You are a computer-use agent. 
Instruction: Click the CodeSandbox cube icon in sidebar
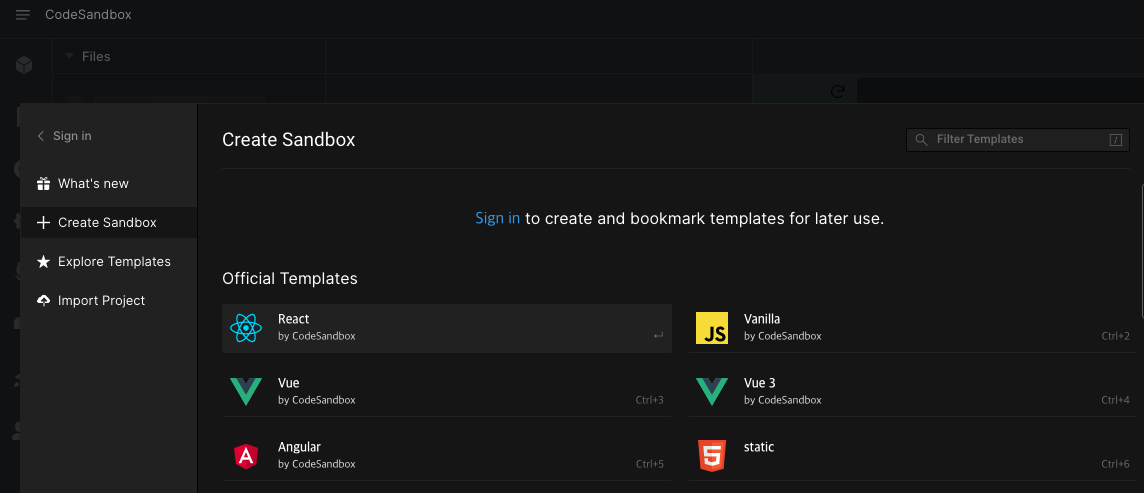[24, 65]
